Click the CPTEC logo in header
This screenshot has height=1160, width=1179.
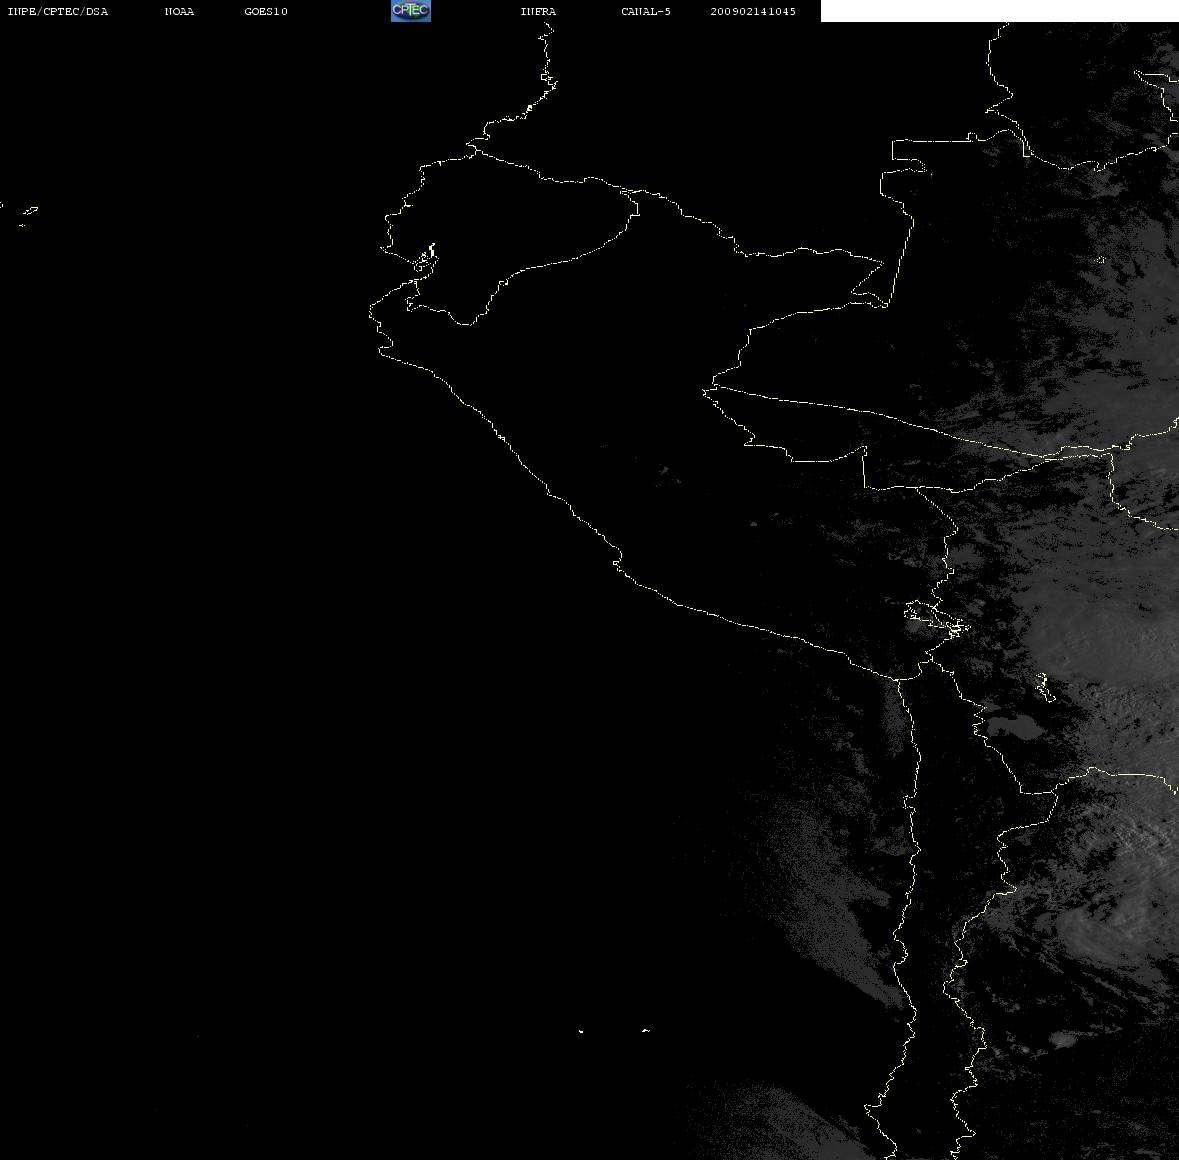411,11
